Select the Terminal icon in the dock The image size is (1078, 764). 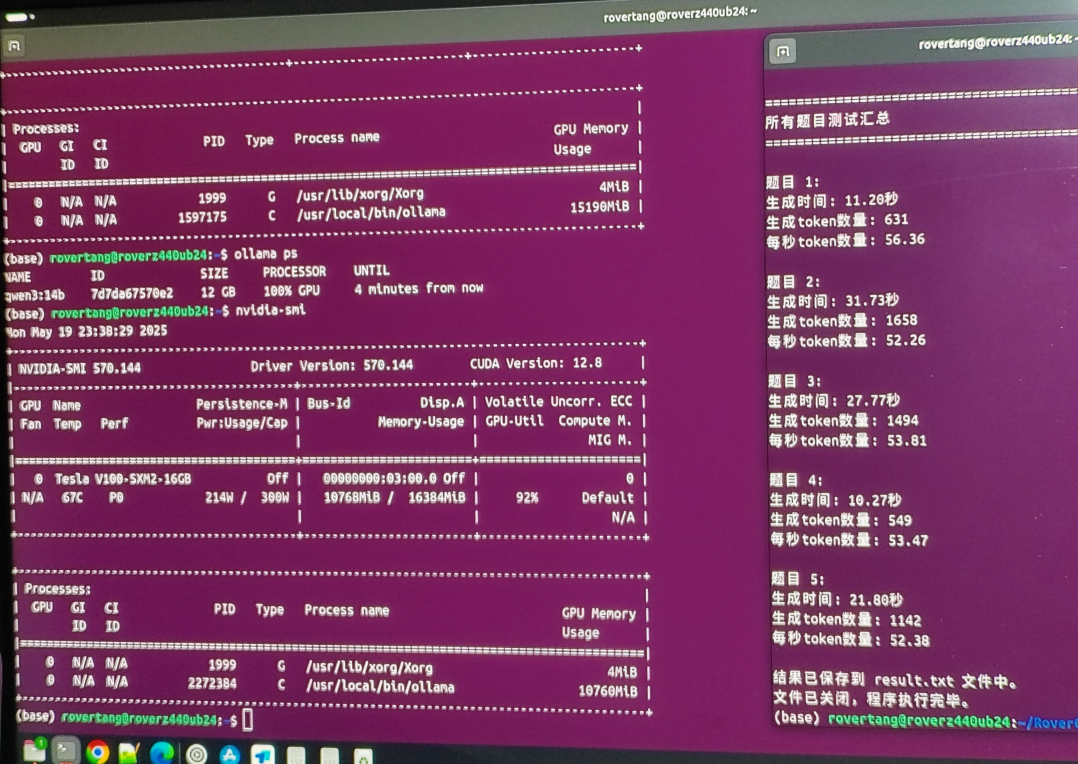pos(64,750)
